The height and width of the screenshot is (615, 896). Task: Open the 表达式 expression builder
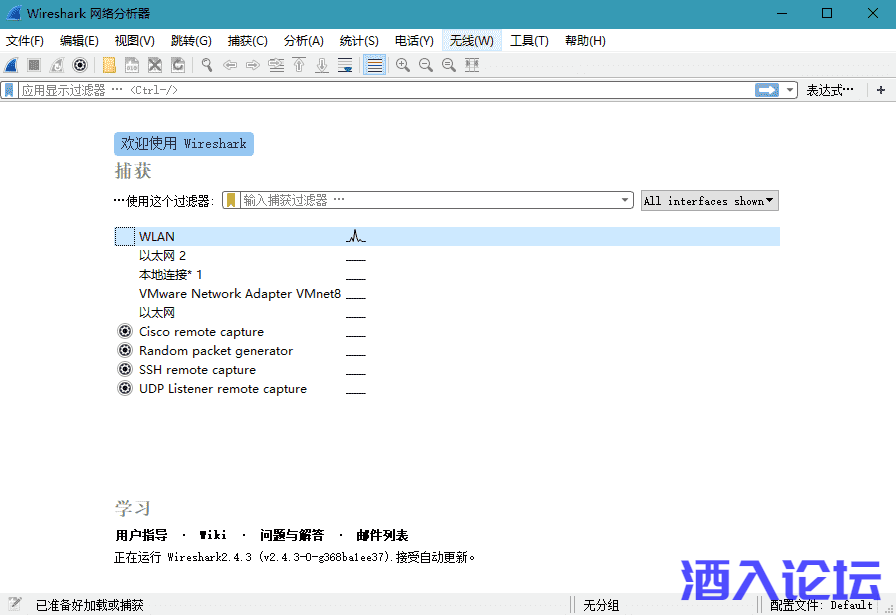tap(830, 90)
